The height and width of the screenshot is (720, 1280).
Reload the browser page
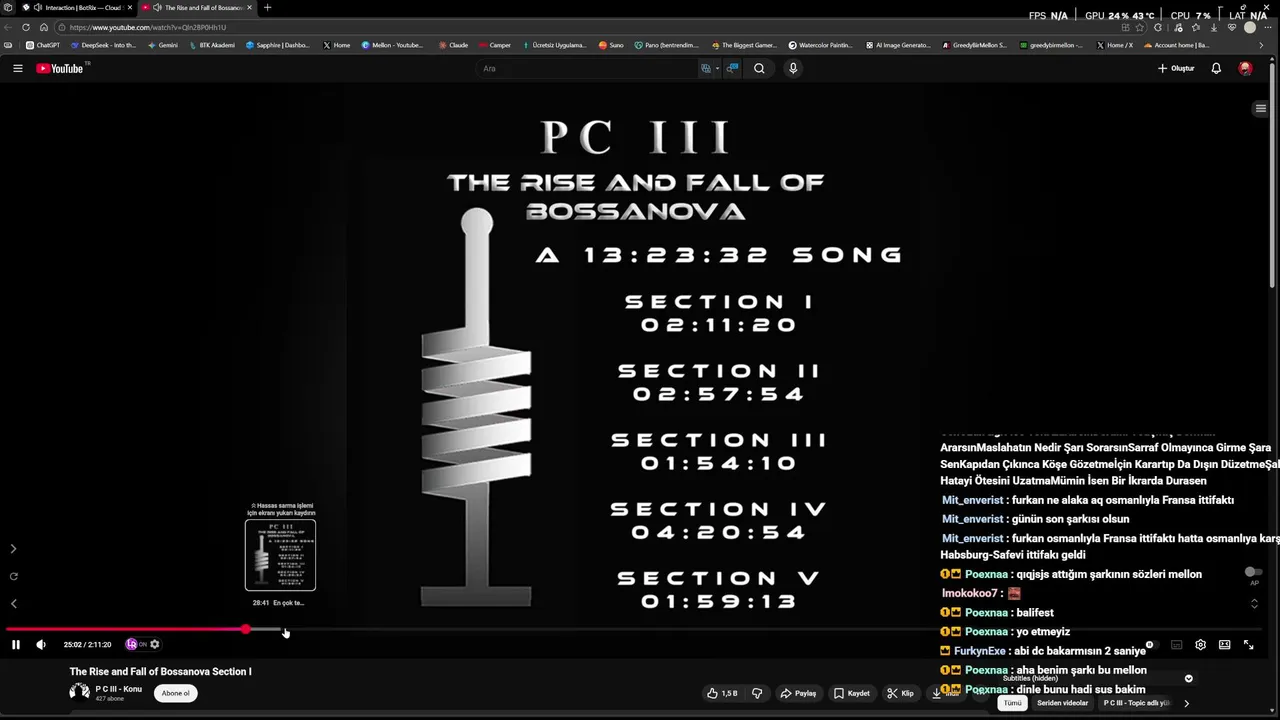(26, 27)
